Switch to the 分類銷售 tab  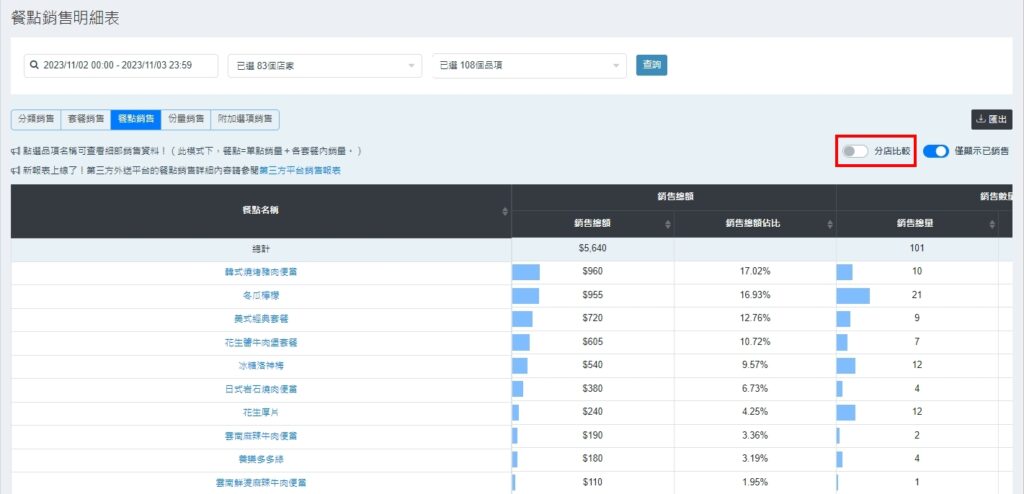(x=36, y=119)
